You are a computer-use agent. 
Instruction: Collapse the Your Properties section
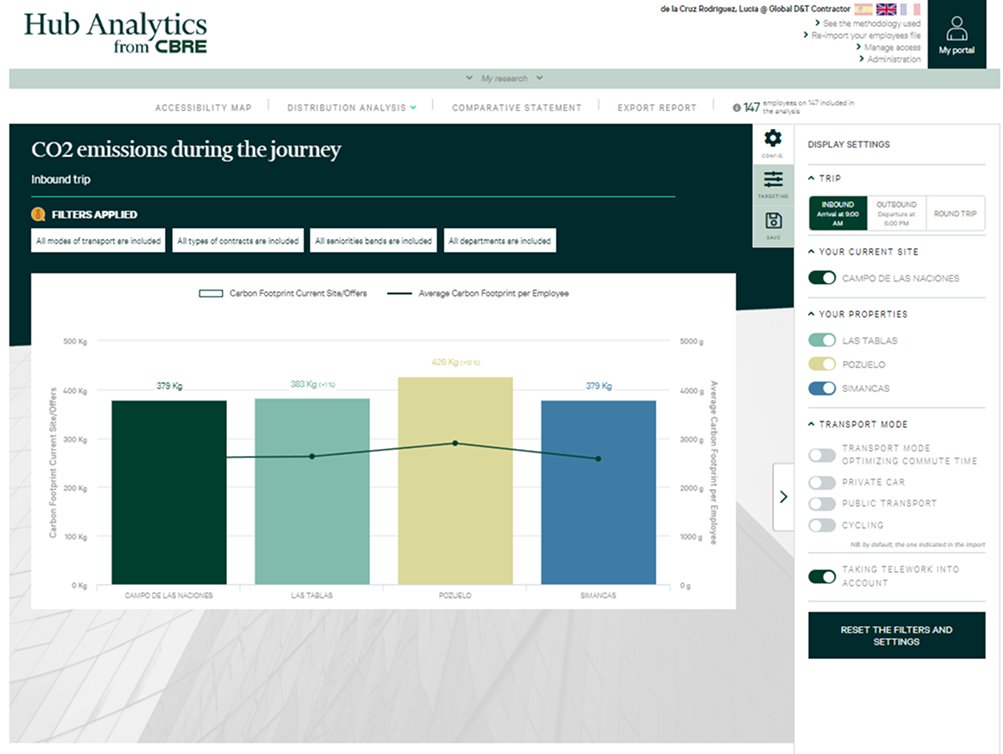pyautogui.click(x=811, y=314)
